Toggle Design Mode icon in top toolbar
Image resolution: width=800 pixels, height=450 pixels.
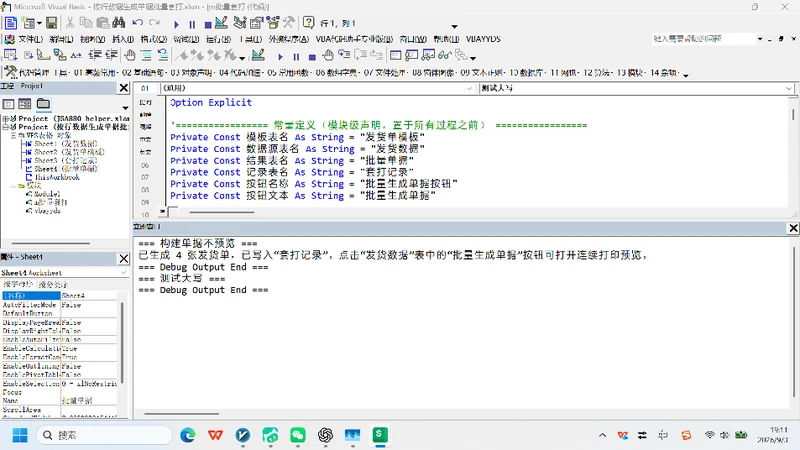[221, 23]
